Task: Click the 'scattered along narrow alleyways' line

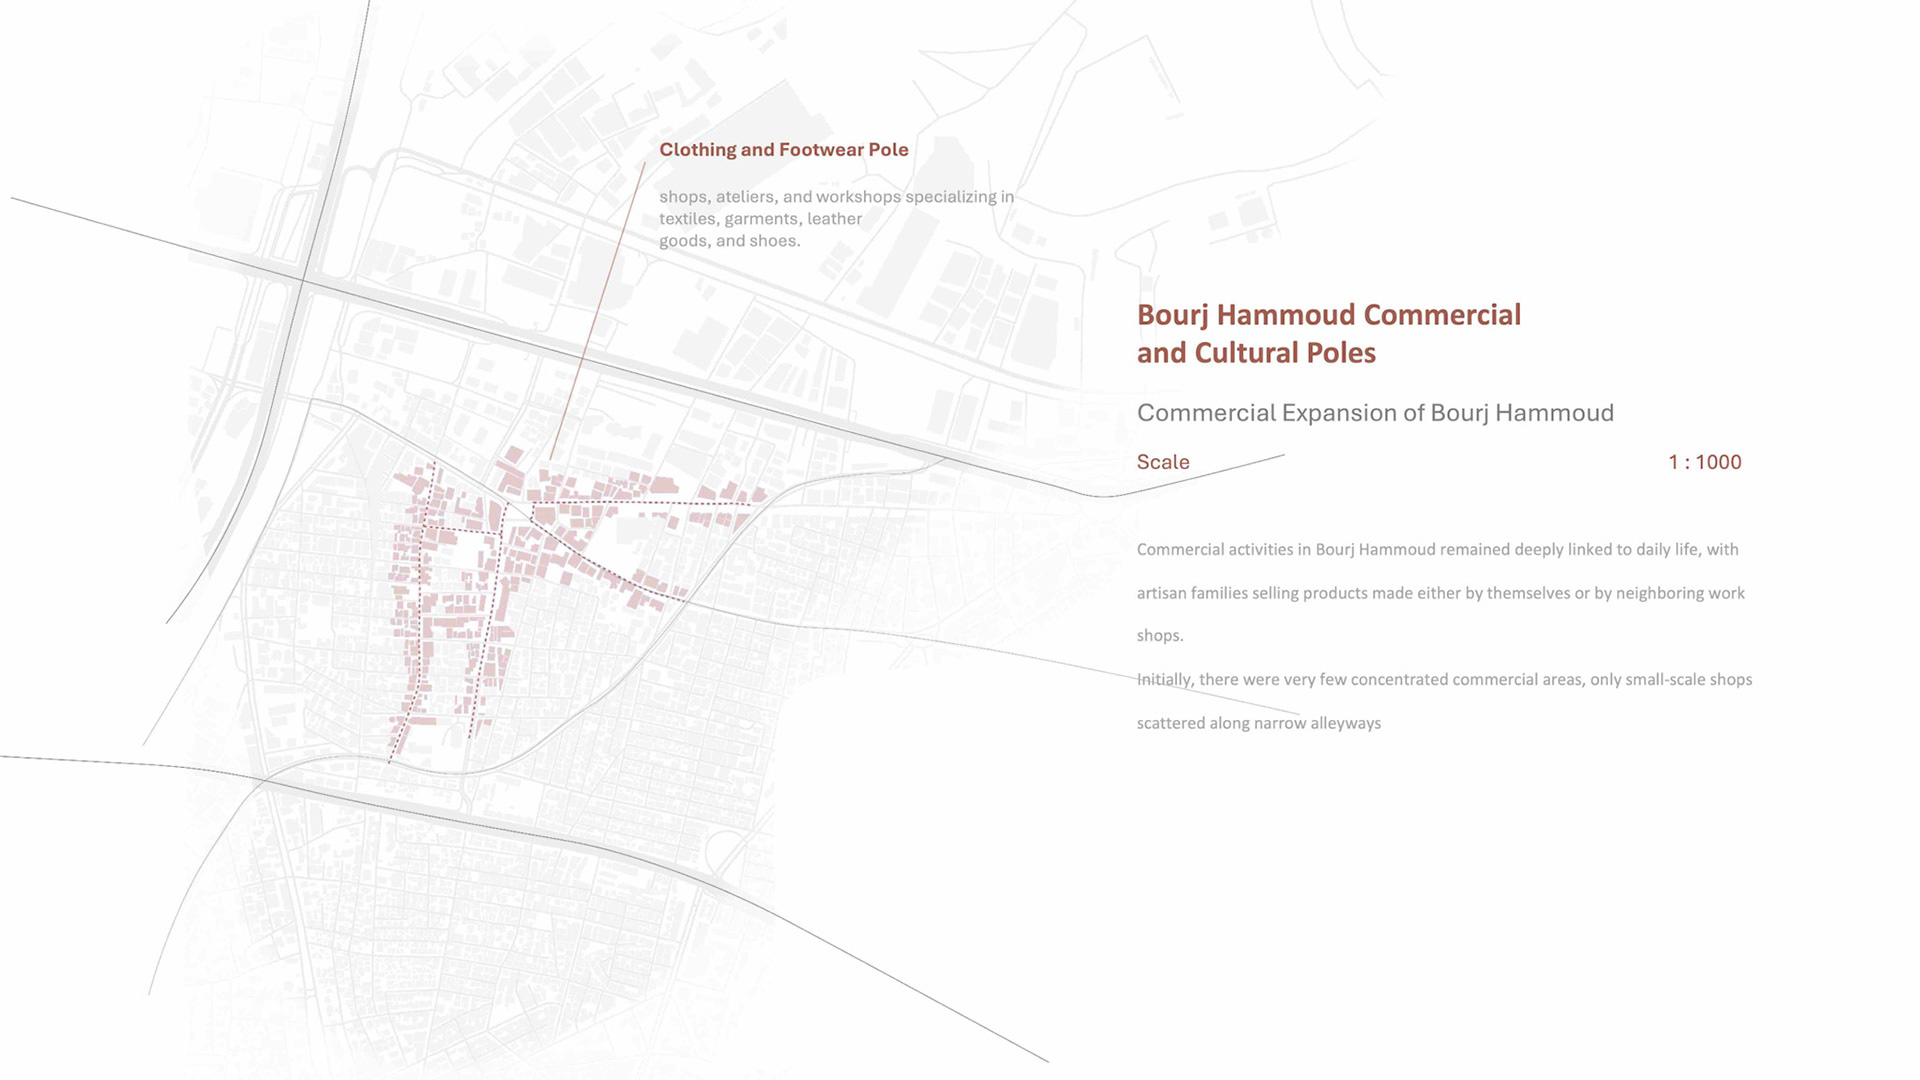Action: tap(1258, 723)
